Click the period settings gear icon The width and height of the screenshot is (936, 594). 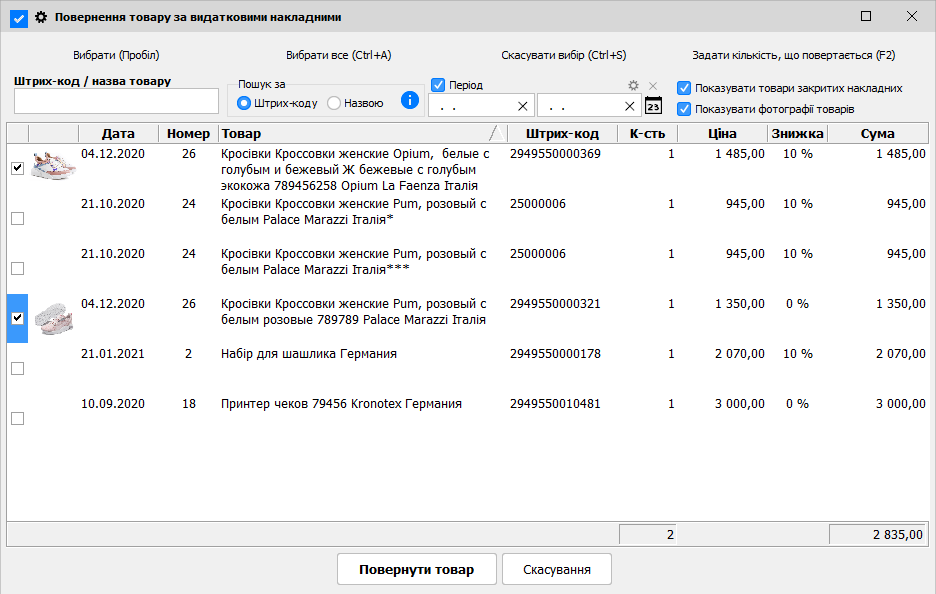point(633,86)
